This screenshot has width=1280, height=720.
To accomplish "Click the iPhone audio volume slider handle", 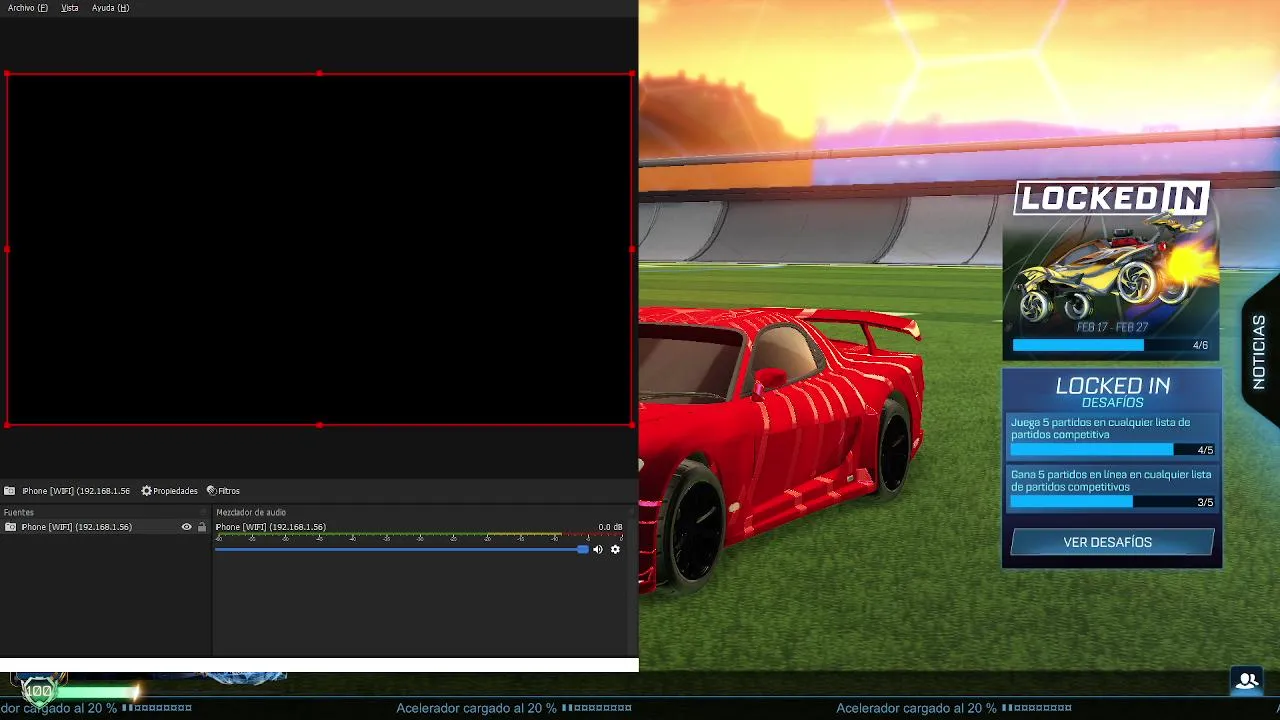I will pyautogui.click(x=582, y=549).
